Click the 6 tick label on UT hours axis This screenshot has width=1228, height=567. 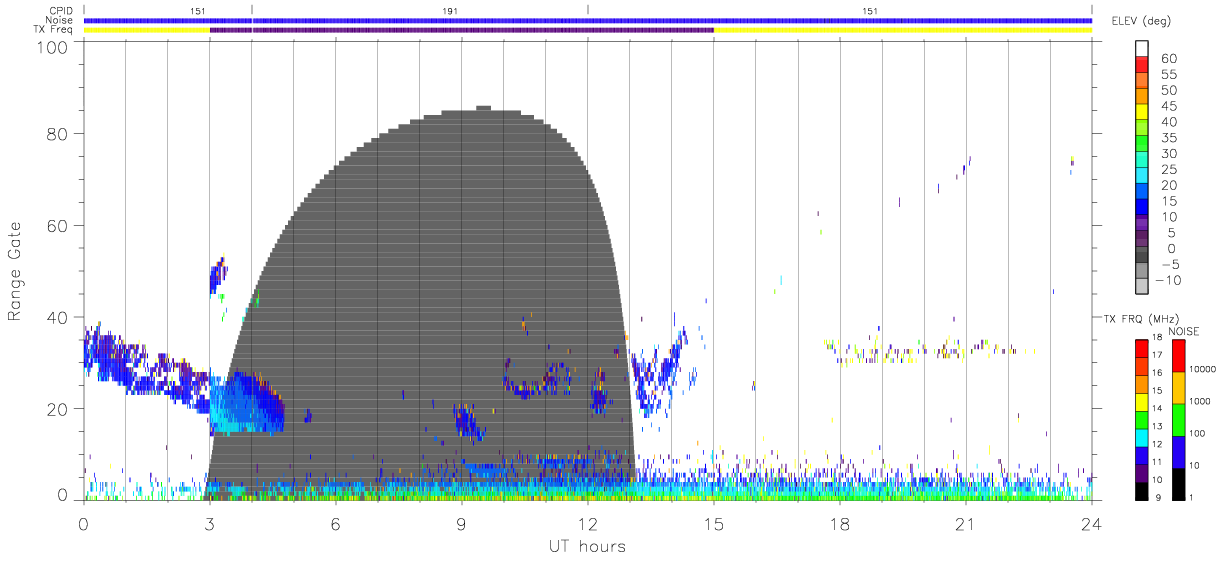(x=335, y=523)
